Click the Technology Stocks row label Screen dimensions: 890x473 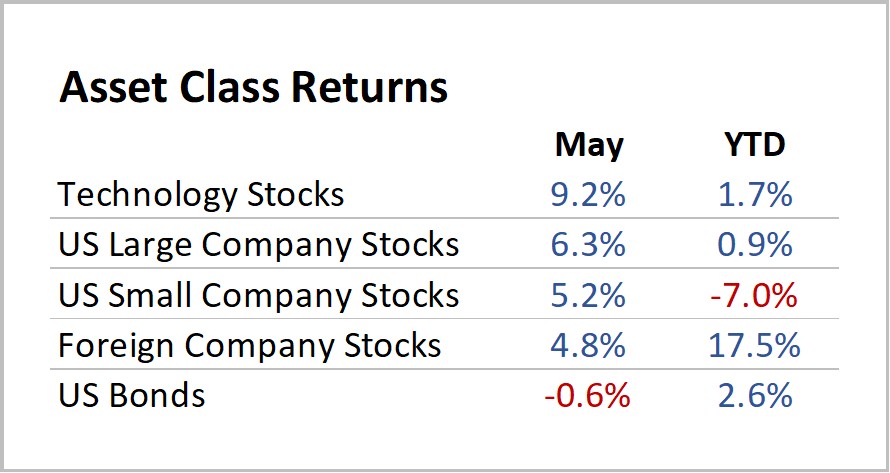201,194
